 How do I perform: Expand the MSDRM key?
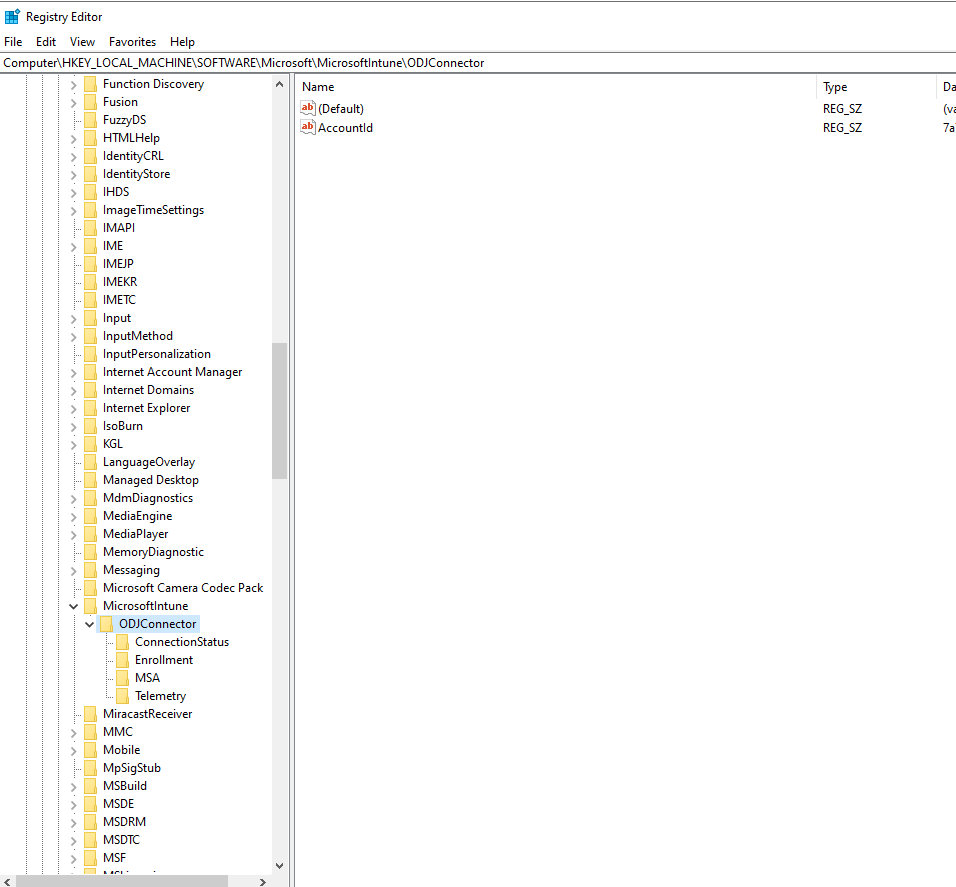point(74,822)
